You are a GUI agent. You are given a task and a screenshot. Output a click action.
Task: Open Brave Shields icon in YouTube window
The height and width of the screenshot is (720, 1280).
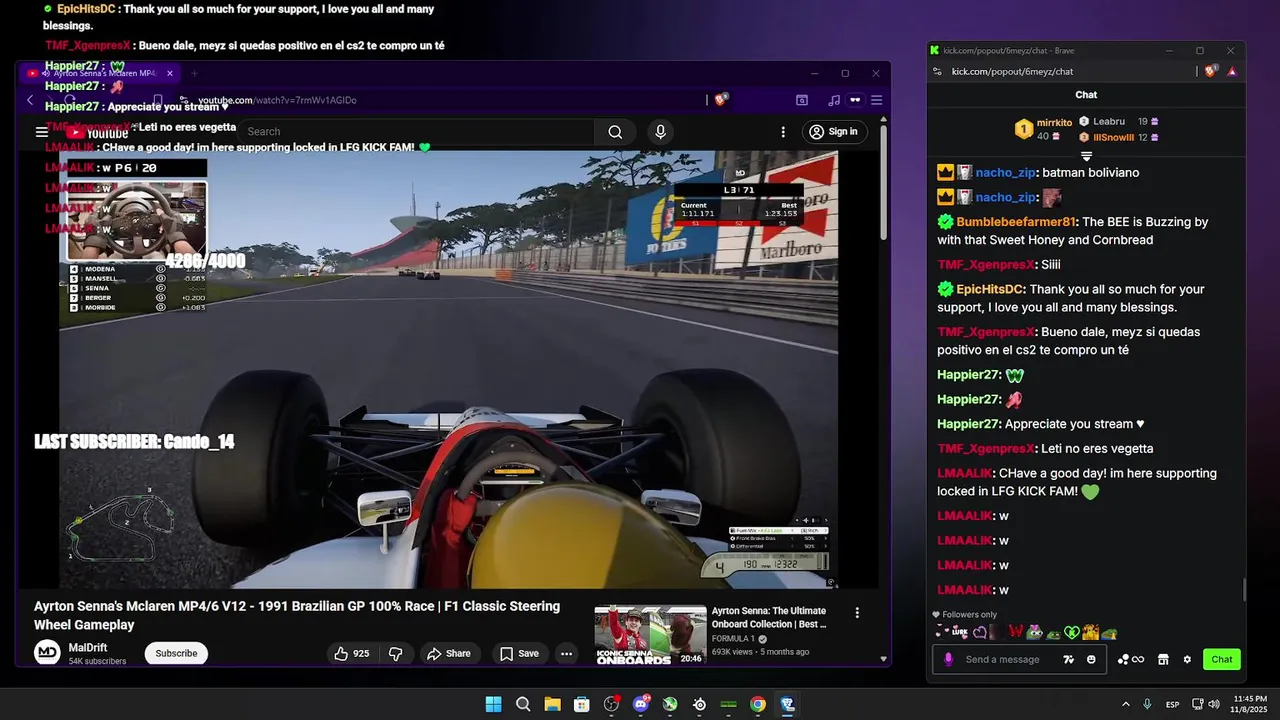point(721,99)
